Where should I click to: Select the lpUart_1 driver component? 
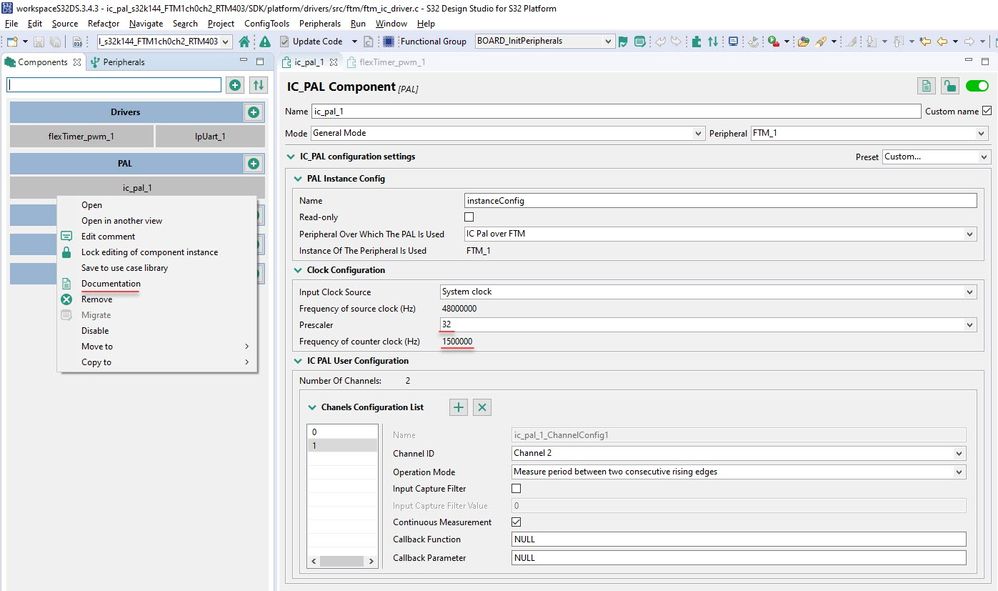tap(210, 136)
